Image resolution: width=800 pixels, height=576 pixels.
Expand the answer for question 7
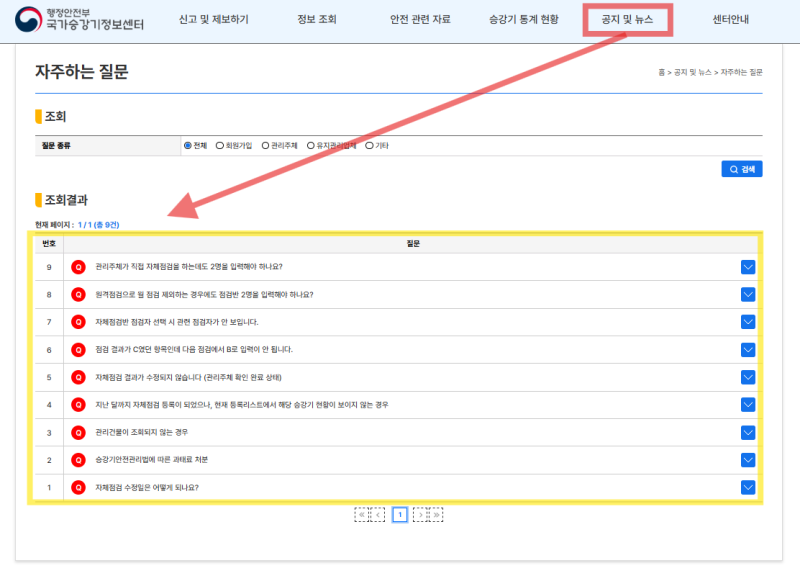click(748, 322)
